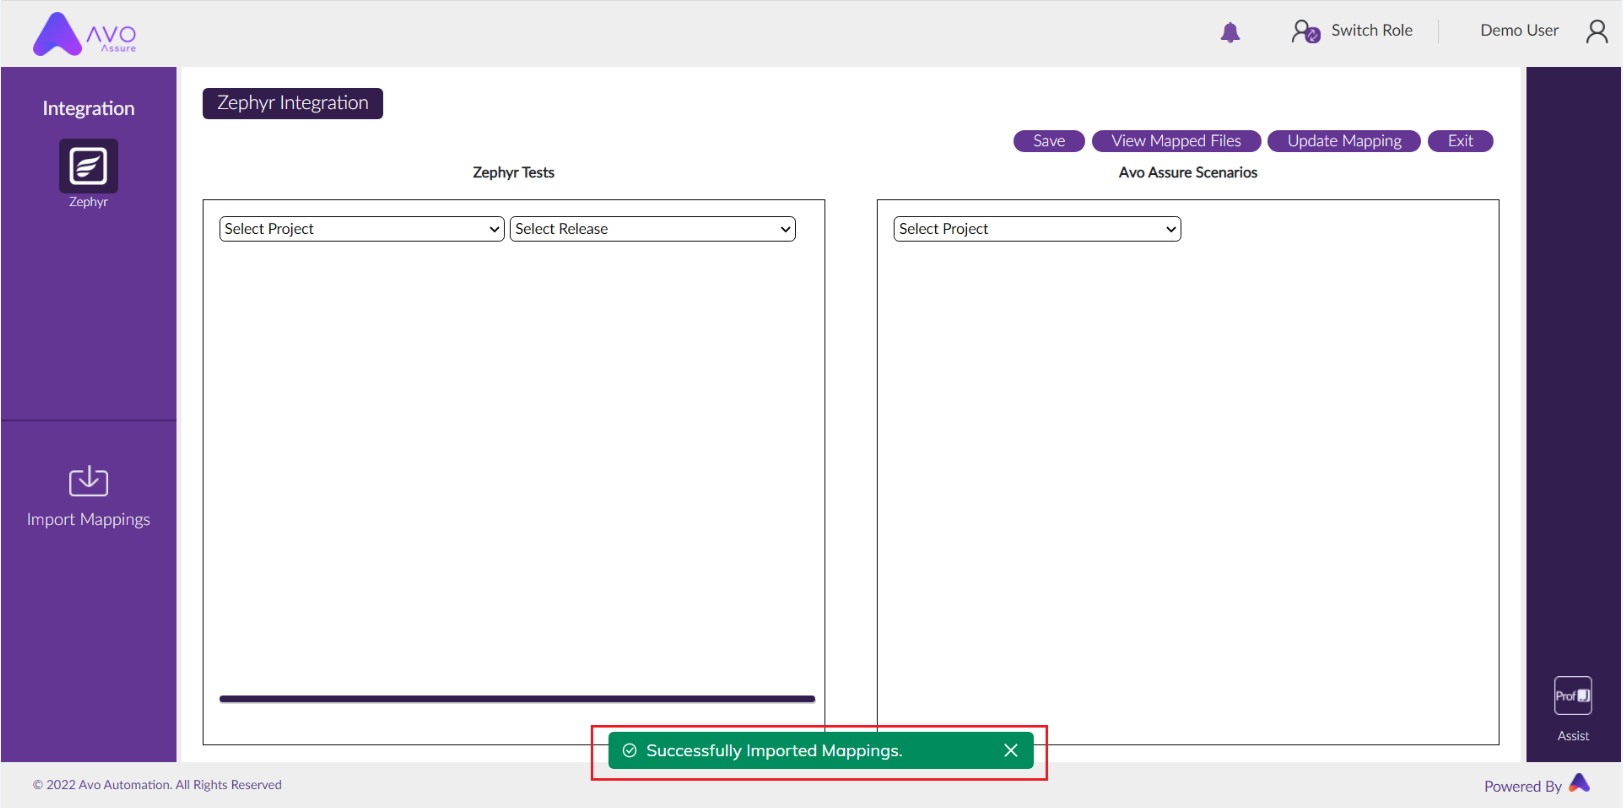Click the Assist label
This screenshot has height=808, width=1623.
pyautogui.click(x=1573, y=736)
